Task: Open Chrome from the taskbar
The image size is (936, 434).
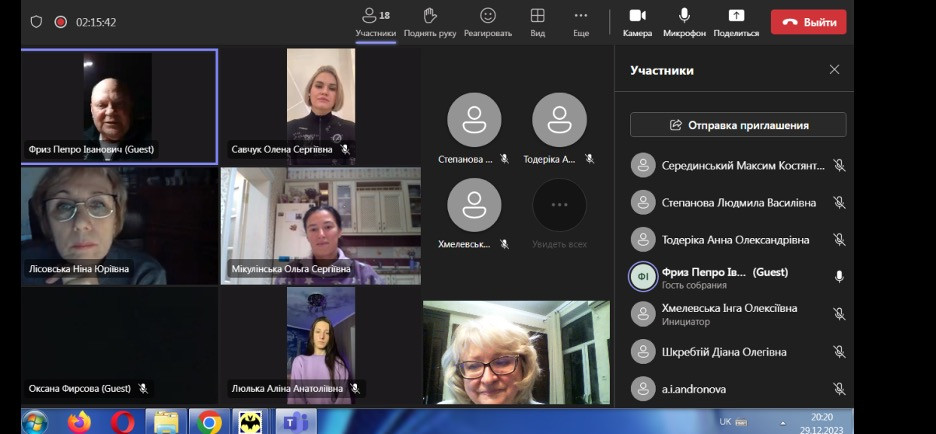Action: click(x=210, y=423)
